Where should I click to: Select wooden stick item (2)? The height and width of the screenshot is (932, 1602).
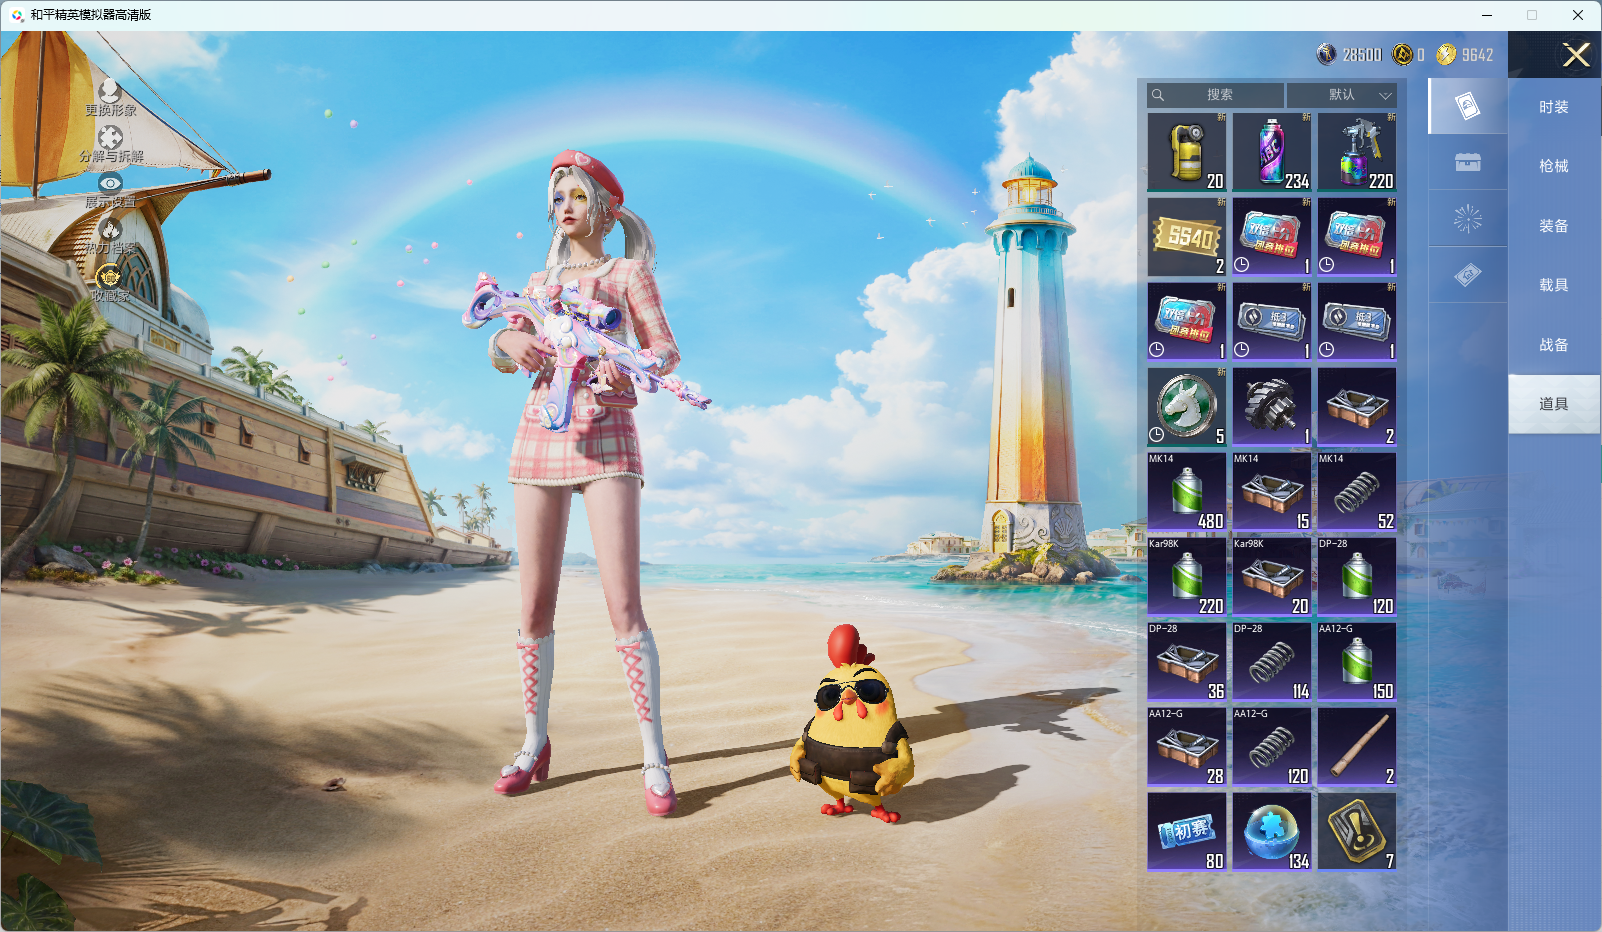click(1357, 747)
